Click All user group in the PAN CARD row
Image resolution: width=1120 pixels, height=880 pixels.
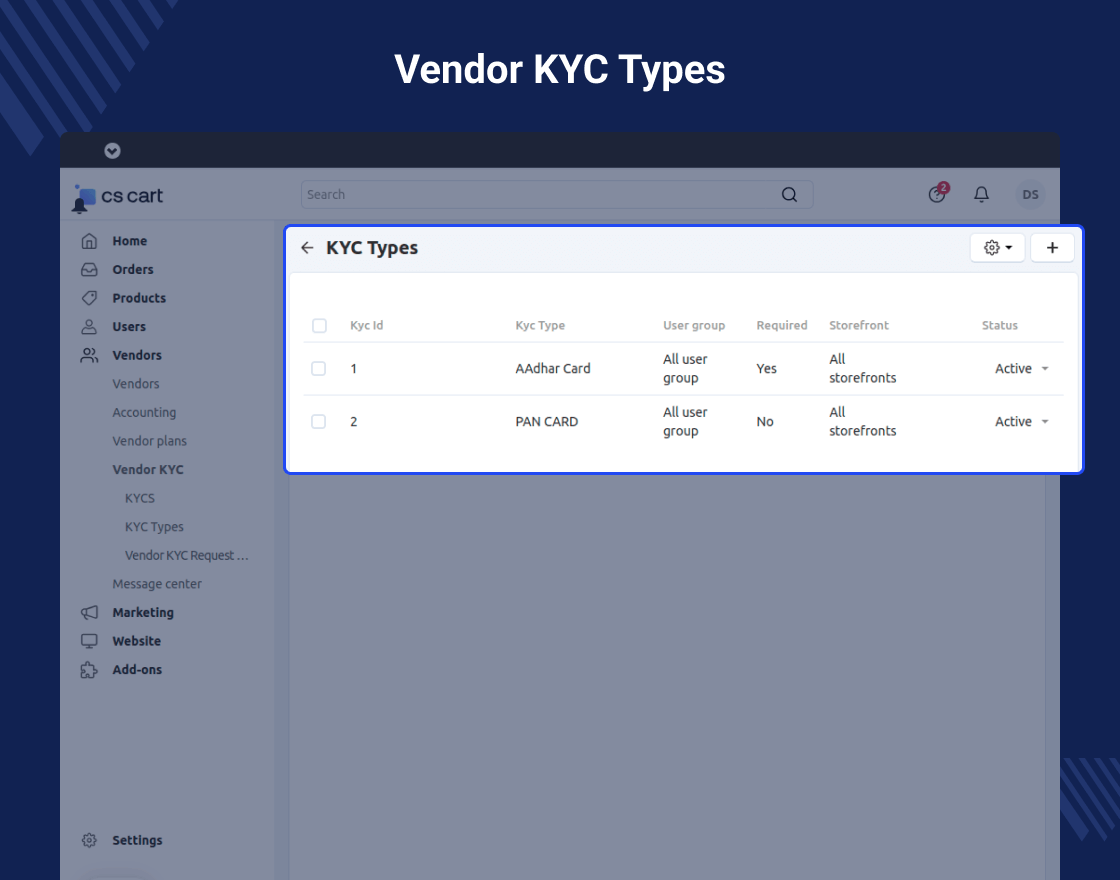[x=685, y=421]
